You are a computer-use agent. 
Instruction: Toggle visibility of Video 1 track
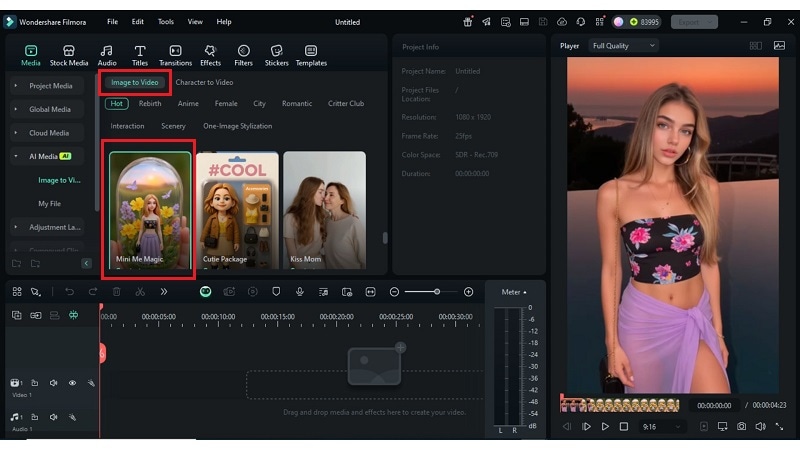(x=72, y=383)
